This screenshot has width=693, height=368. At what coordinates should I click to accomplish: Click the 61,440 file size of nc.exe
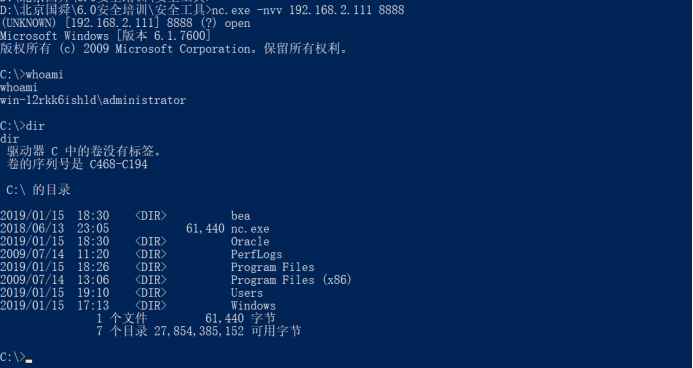tap(206, 229)
